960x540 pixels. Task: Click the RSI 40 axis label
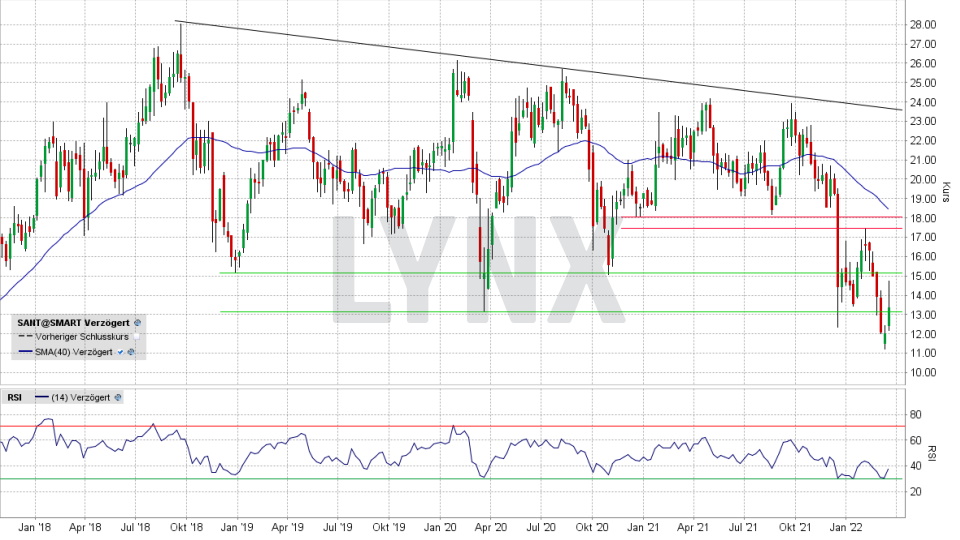[915, 466]
